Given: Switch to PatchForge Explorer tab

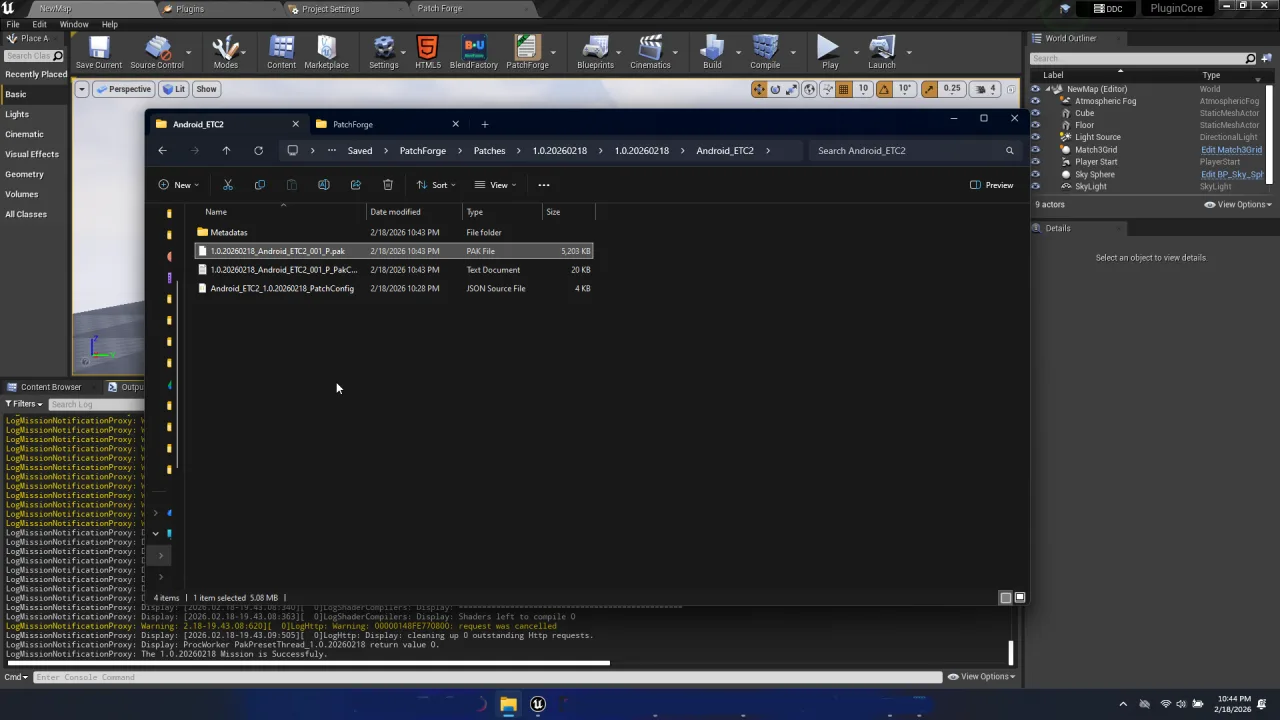Looking at the screenshot, I should tap(387, 124).
